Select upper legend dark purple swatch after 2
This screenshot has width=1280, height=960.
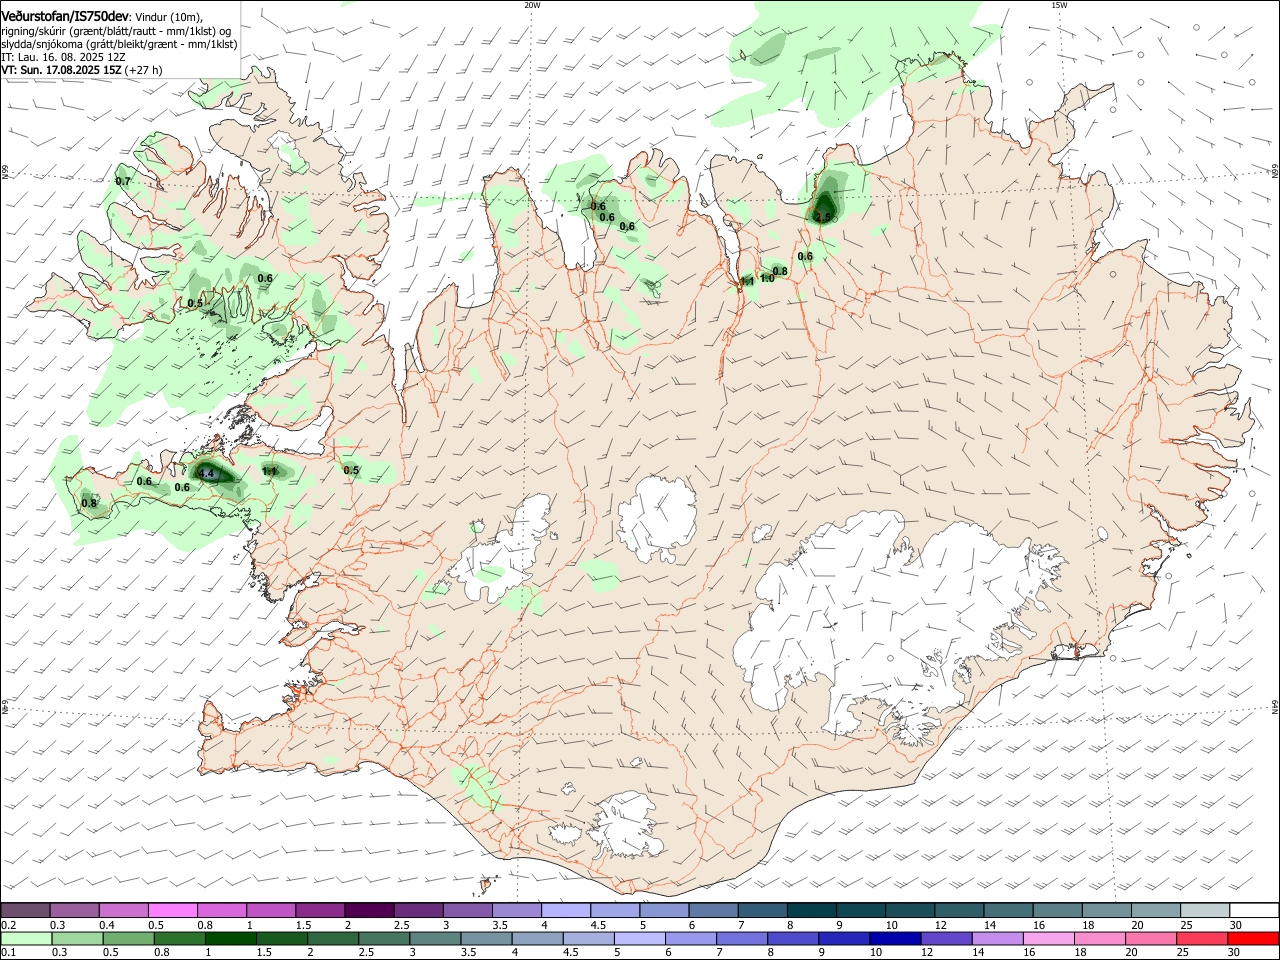click(x=368, y=911)
